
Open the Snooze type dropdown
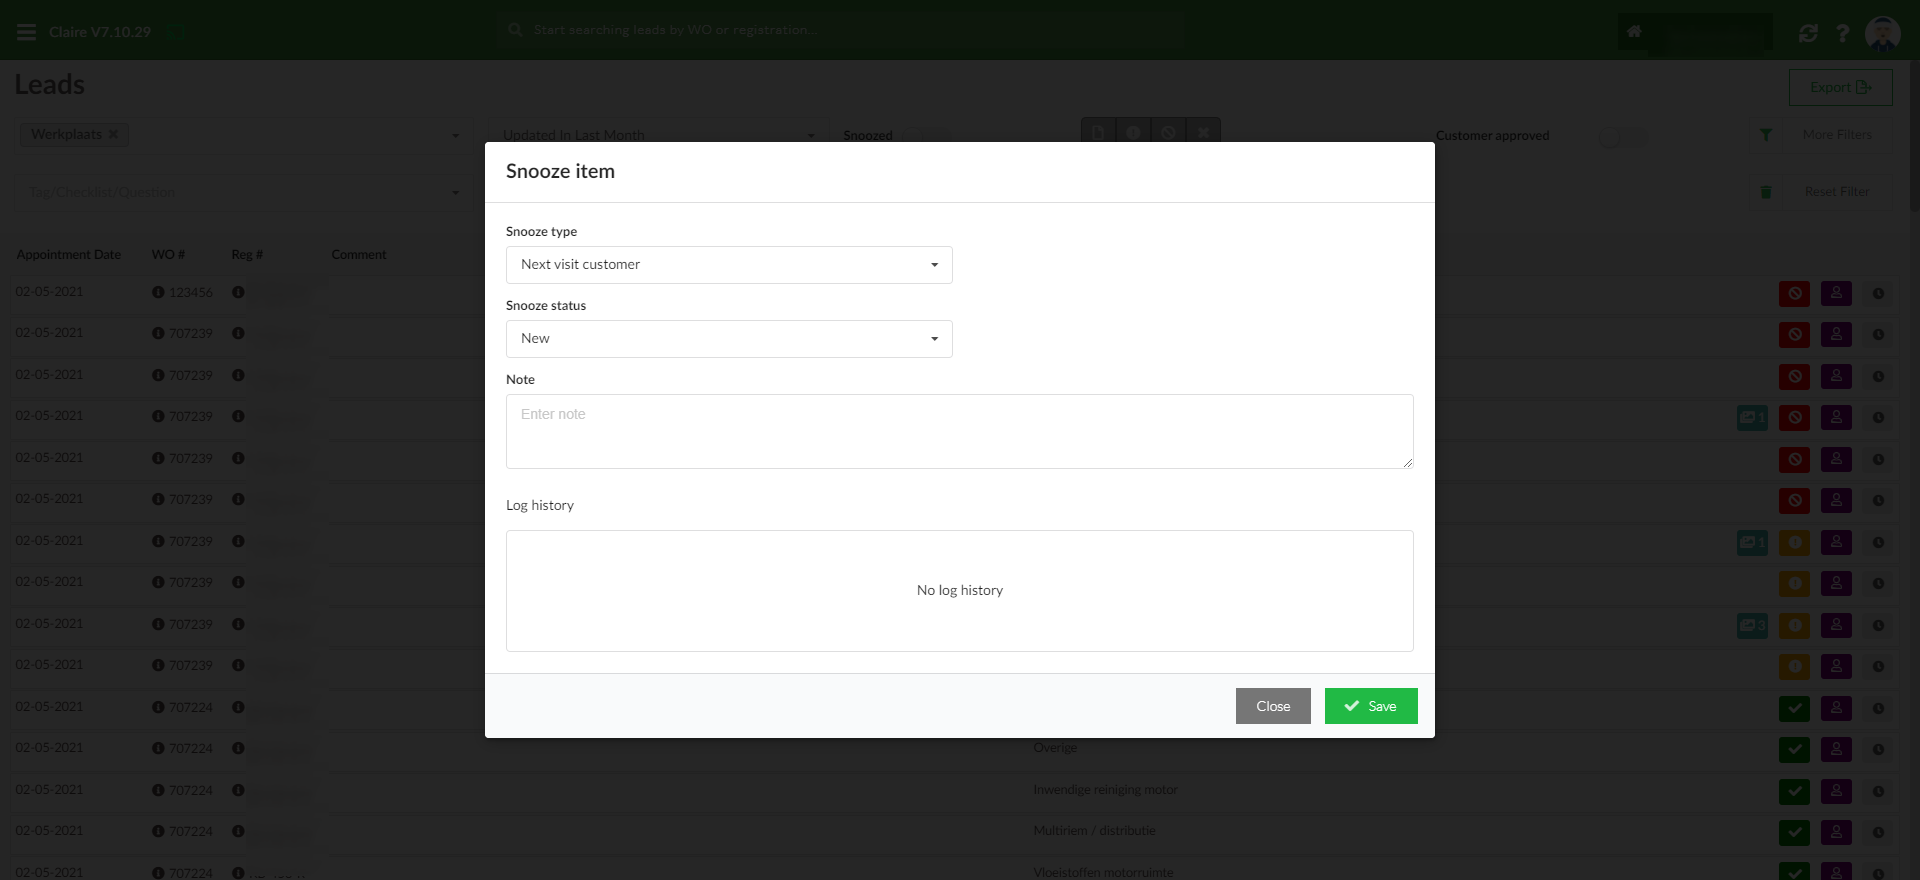(x=729, y=265)
